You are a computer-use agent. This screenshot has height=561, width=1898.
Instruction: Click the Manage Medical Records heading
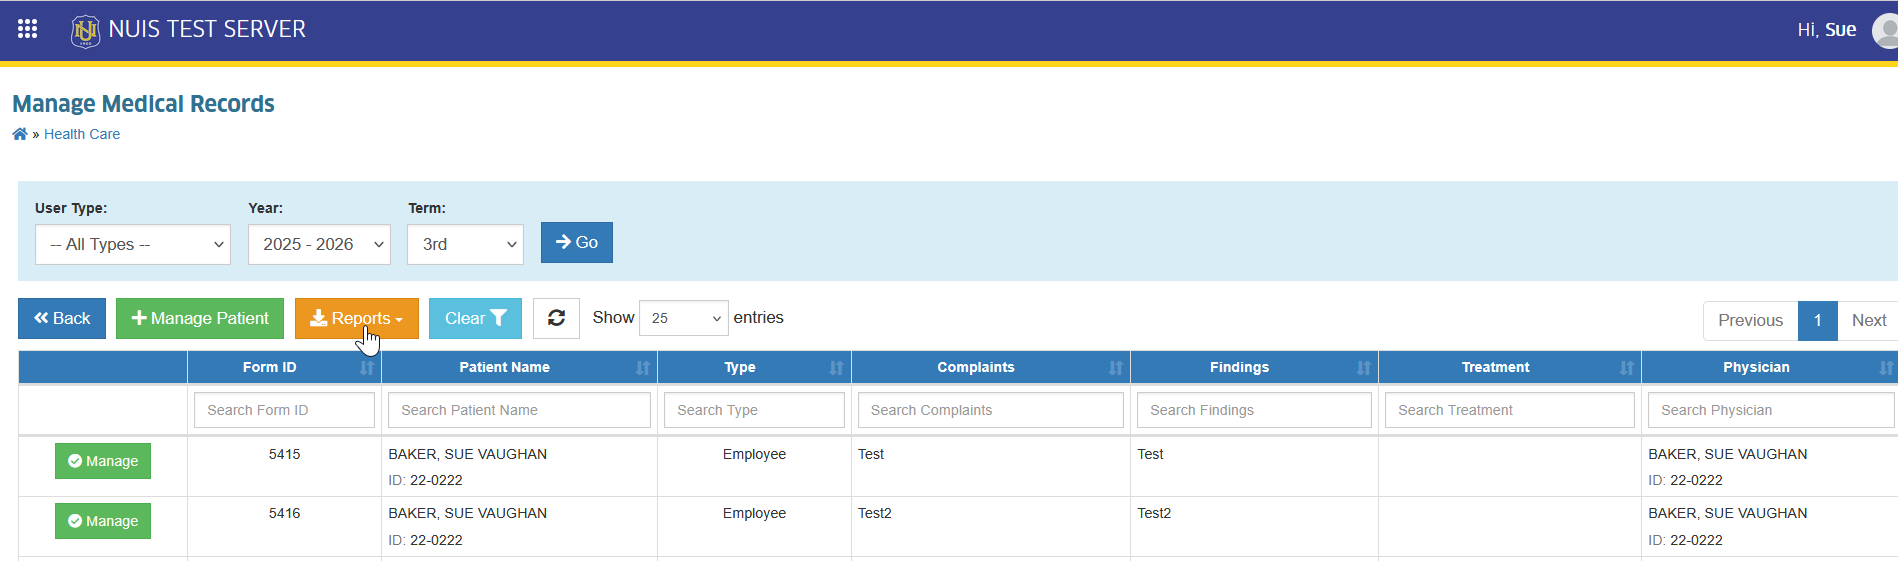click(x=143, y=104)
